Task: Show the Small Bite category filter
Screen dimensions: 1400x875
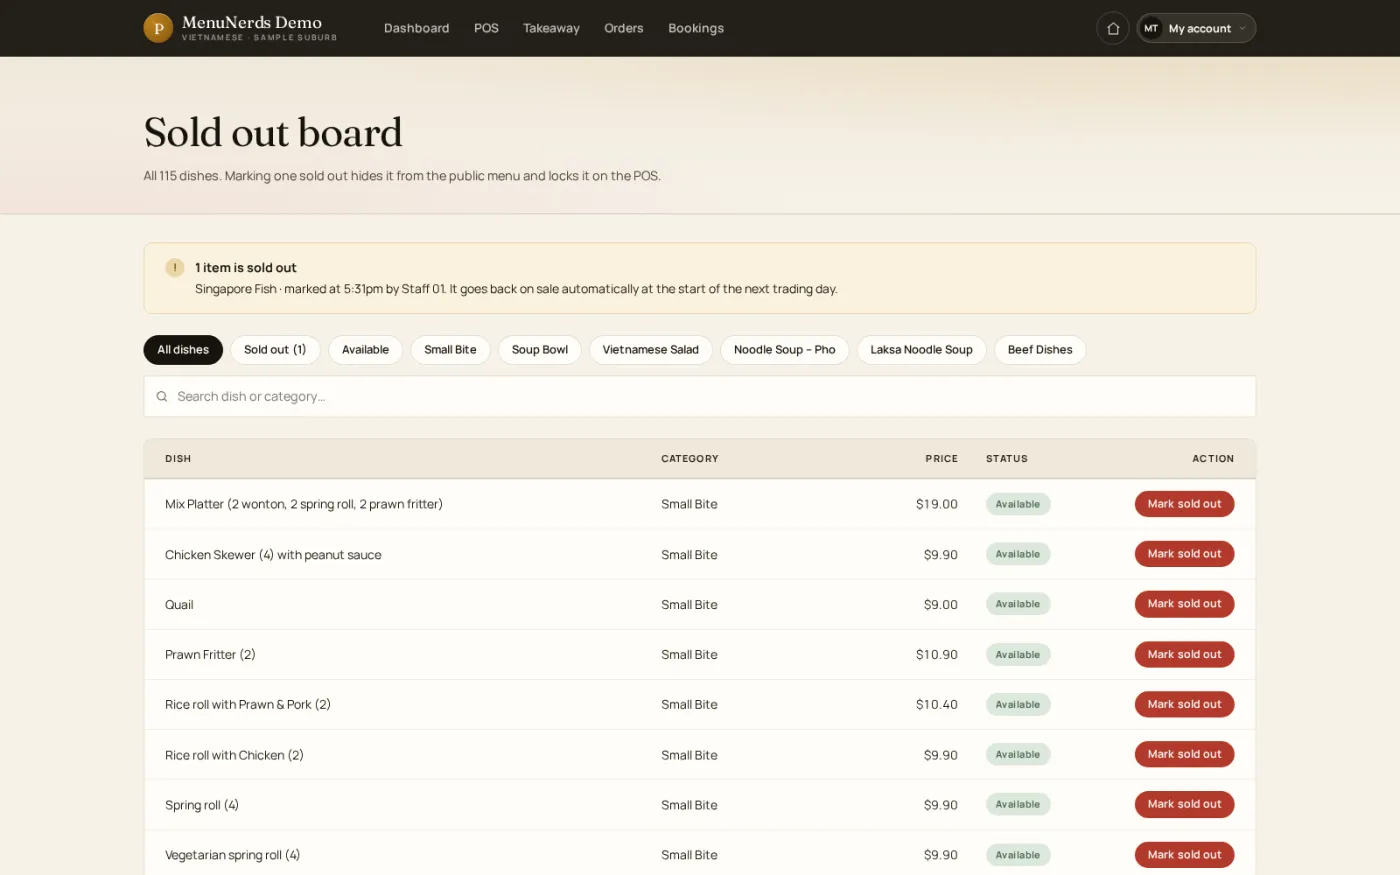Action: (x=450, y=350)
